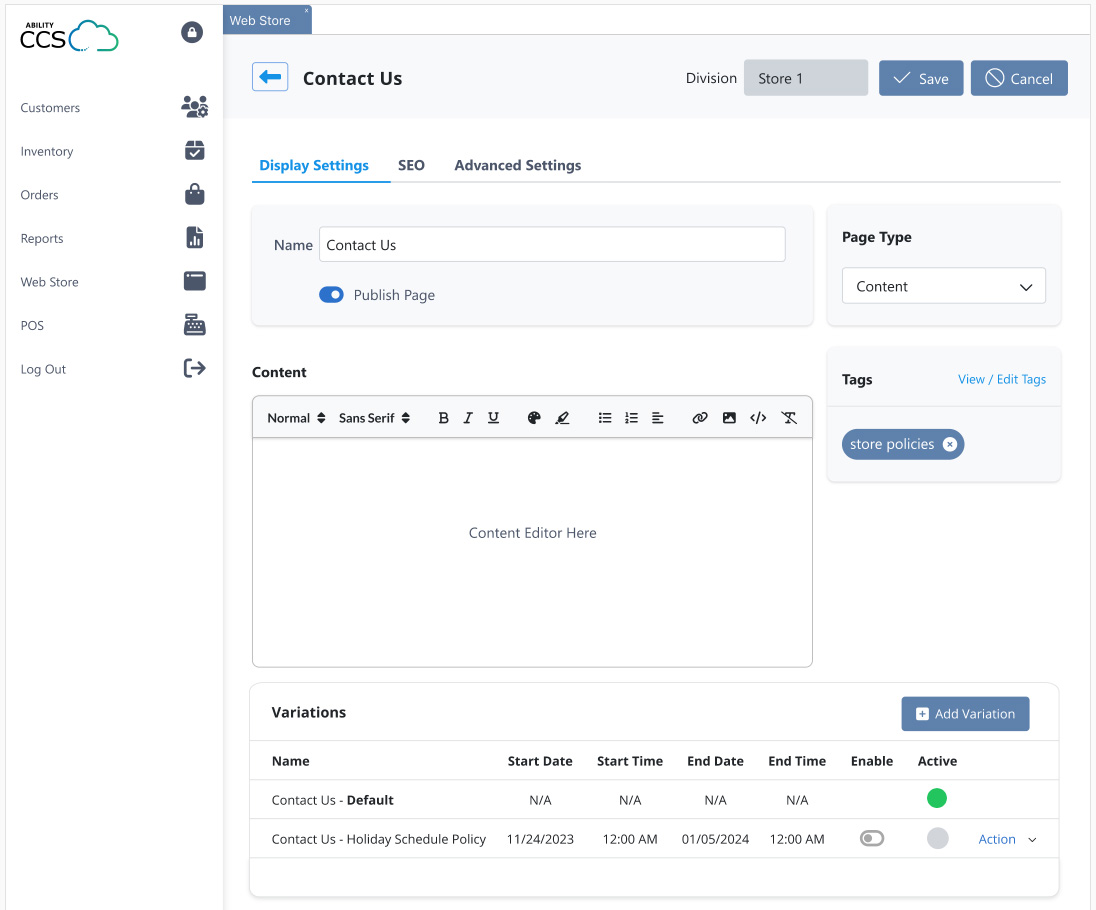Open the Page Type dropdown

[942, 285]
